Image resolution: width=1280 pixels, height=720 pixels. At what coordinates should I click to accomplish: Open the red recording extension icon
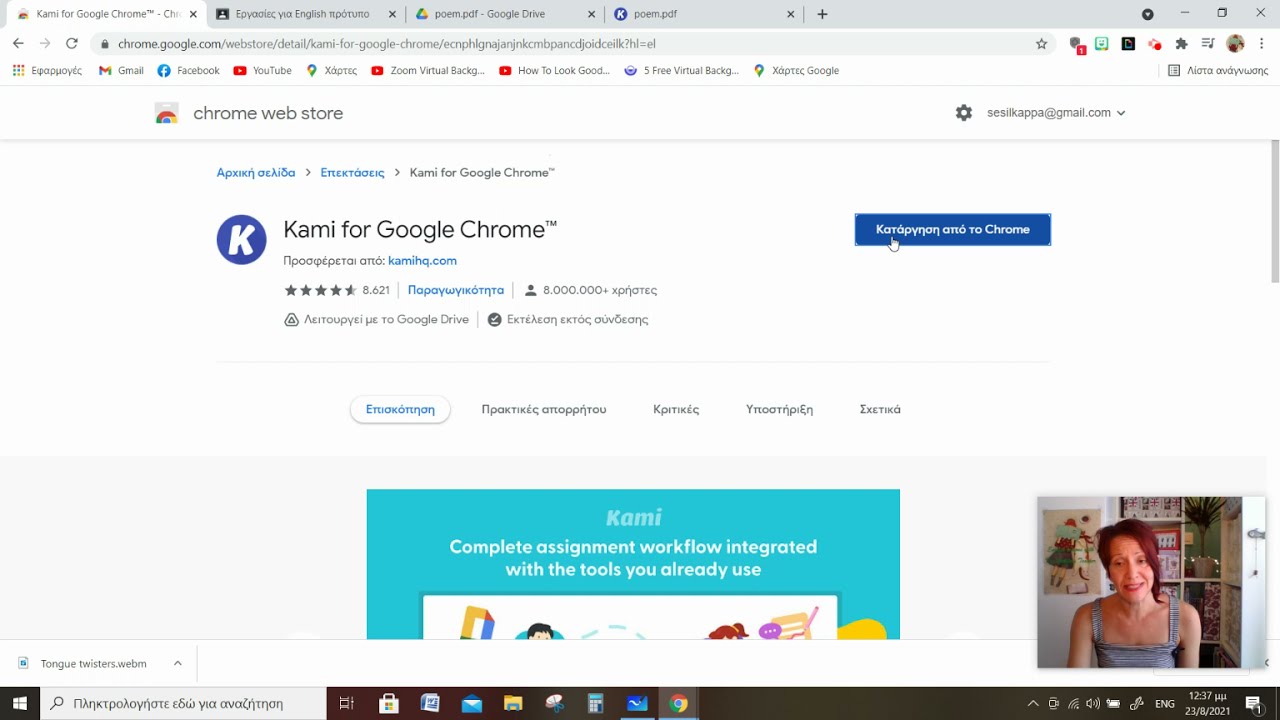tap(1155, 44)
